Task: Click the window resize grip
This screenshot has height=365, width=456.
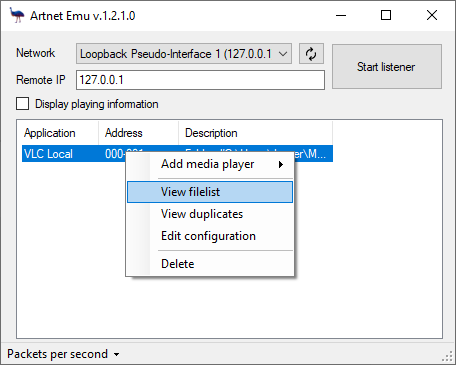Action: click(x=448, y=357)
